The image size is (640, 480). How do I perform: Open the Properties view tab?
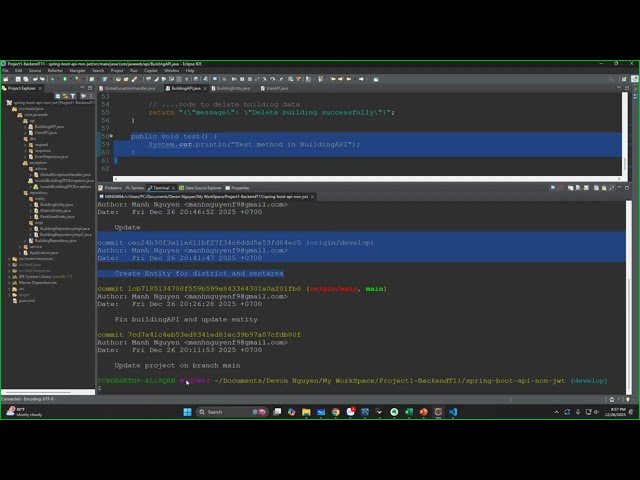click(x=238, y=188)
